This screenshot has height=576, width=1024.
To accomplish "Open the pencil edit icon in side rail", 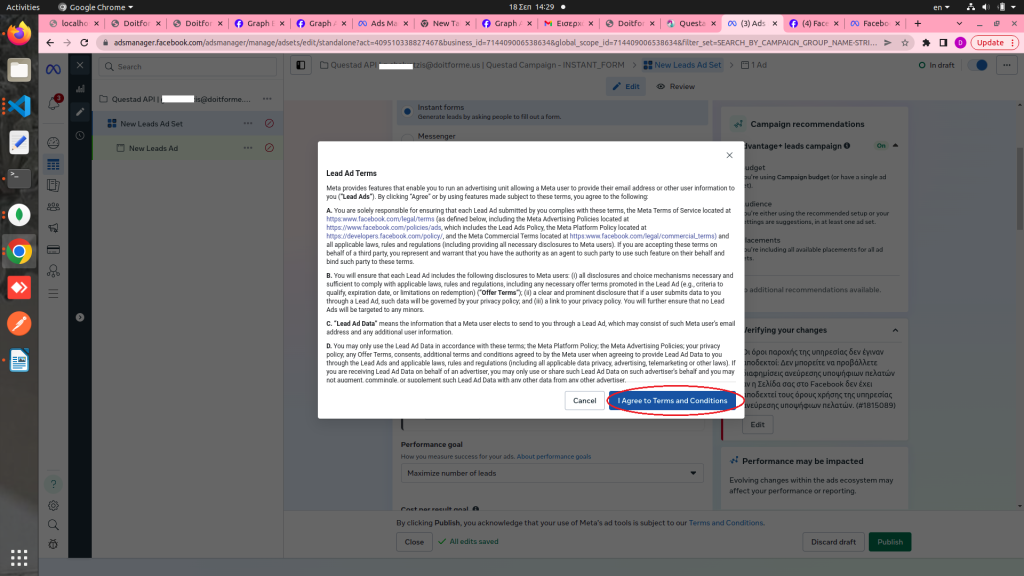I will point(80,111).
